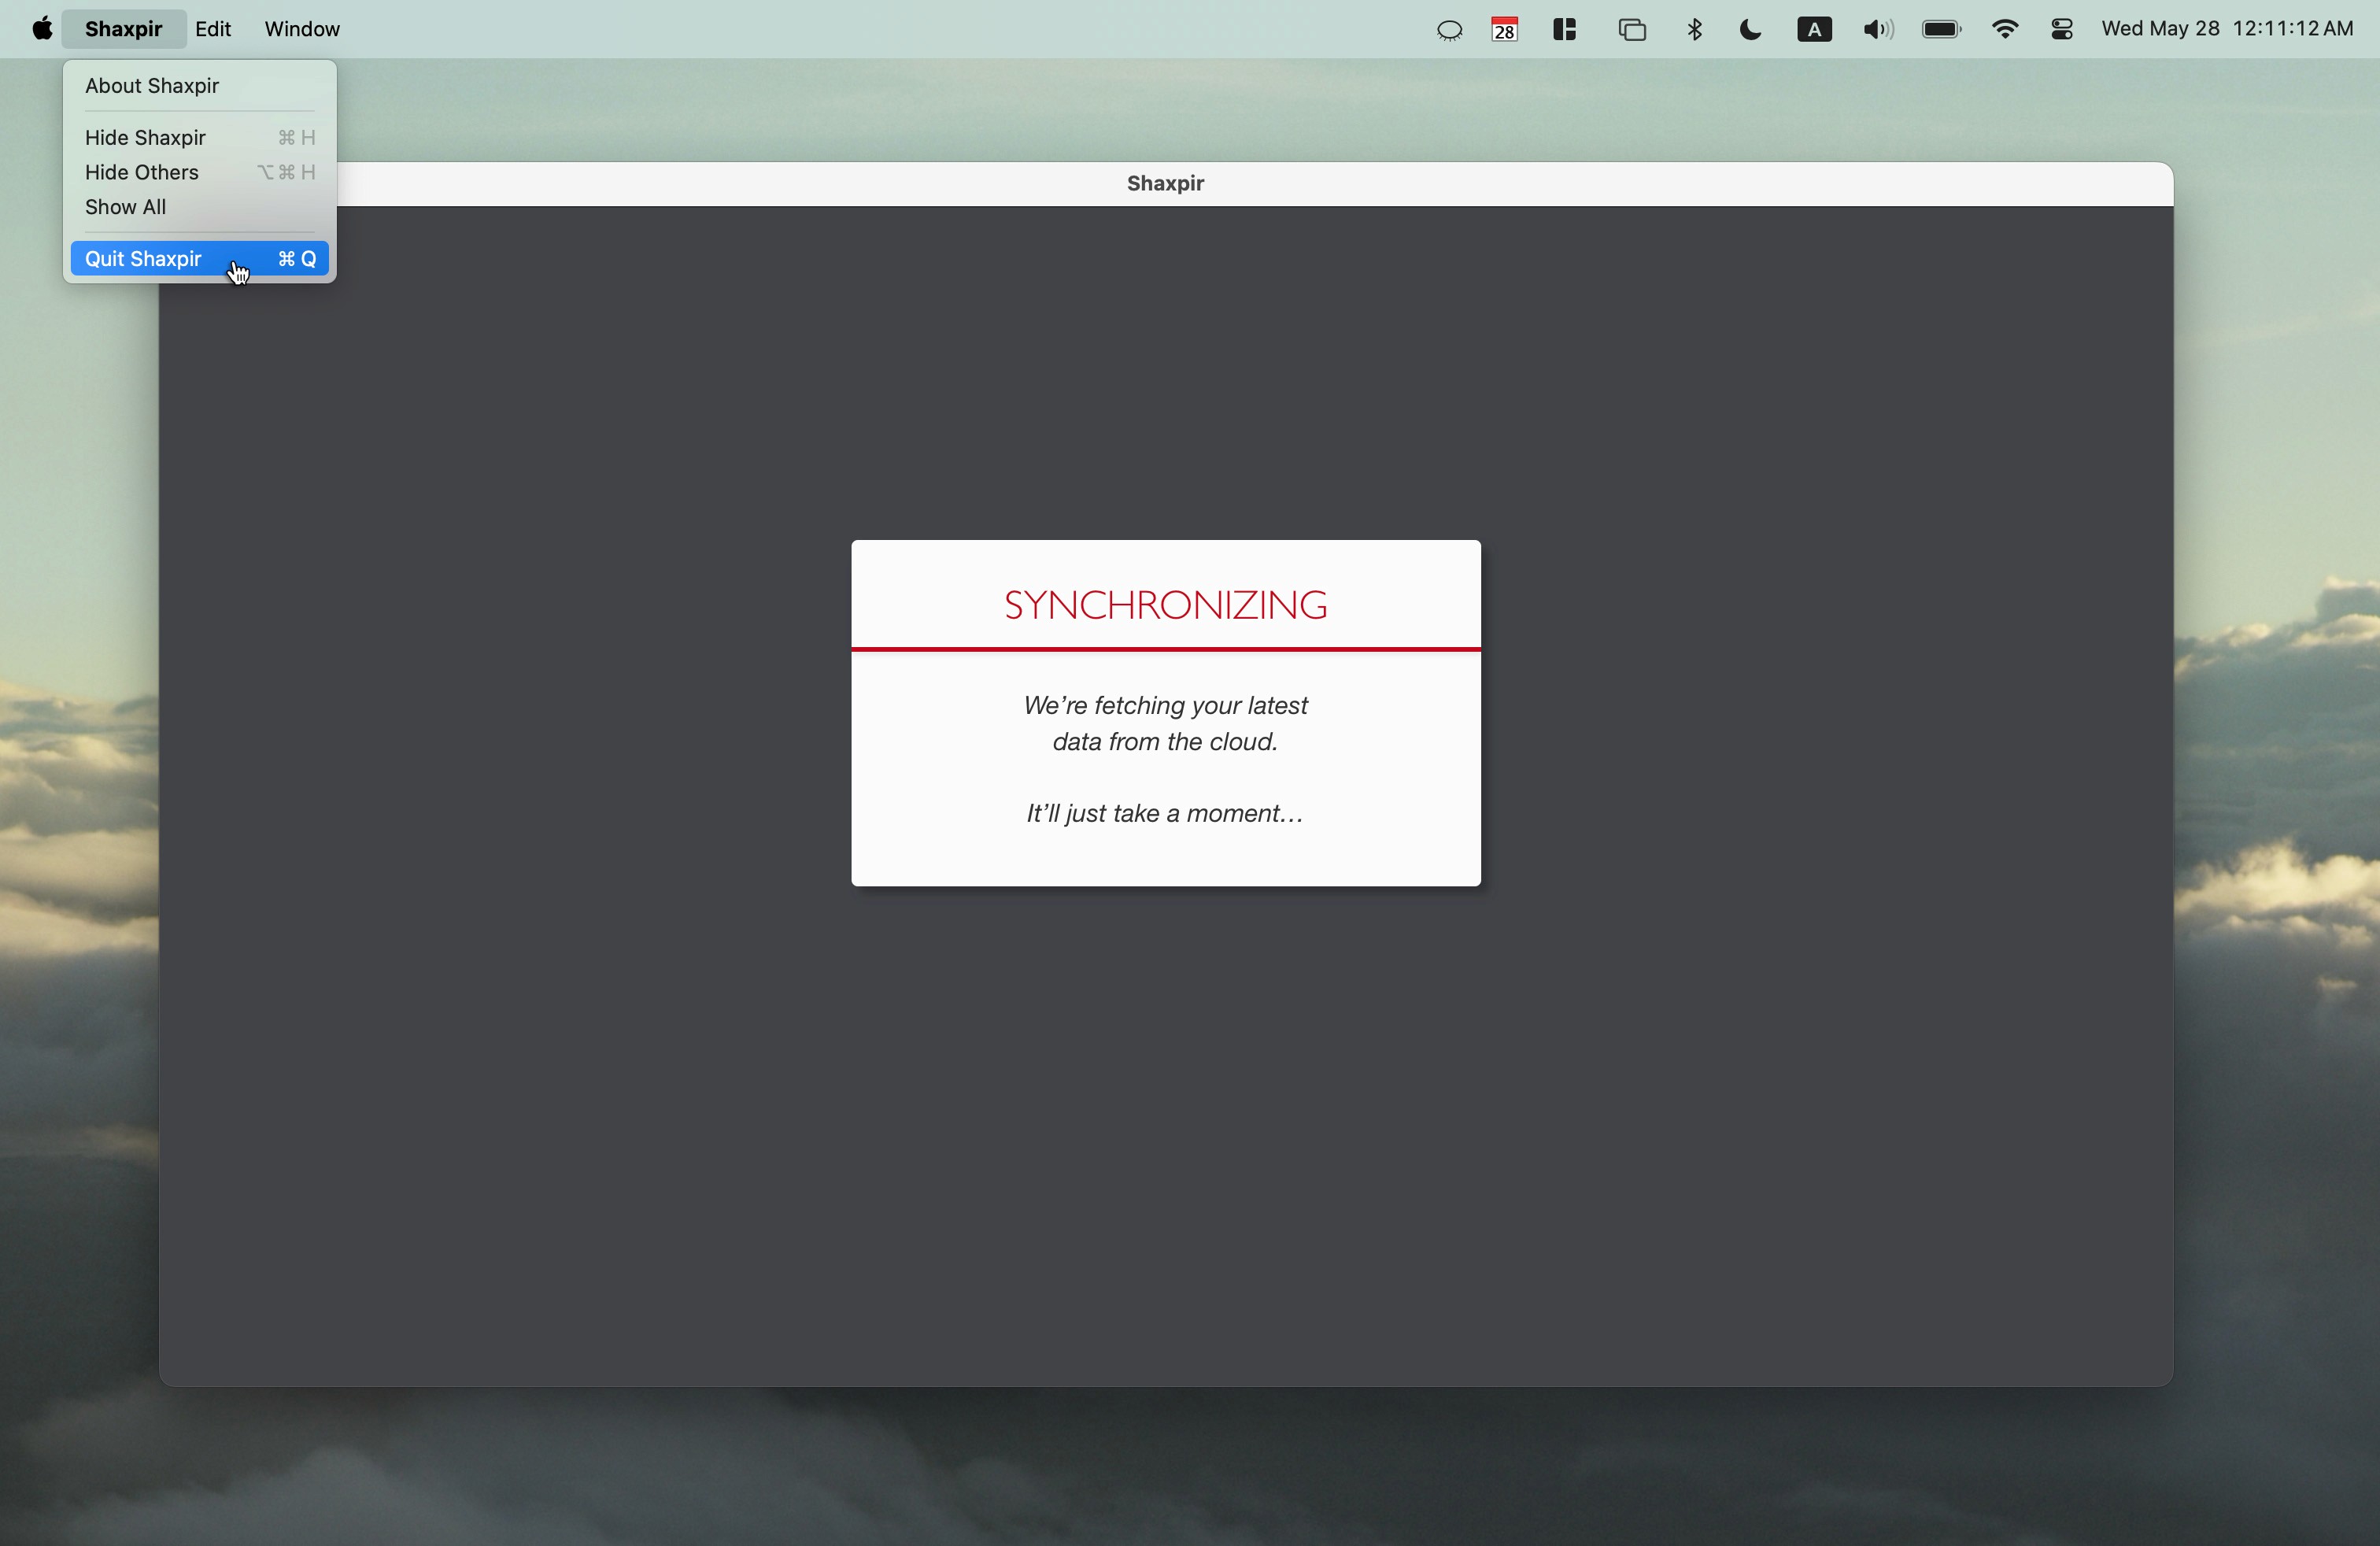Choose About Shaxpir from menu
The height and width of the screenshot is (1546, 2380).
click(152, 86)
